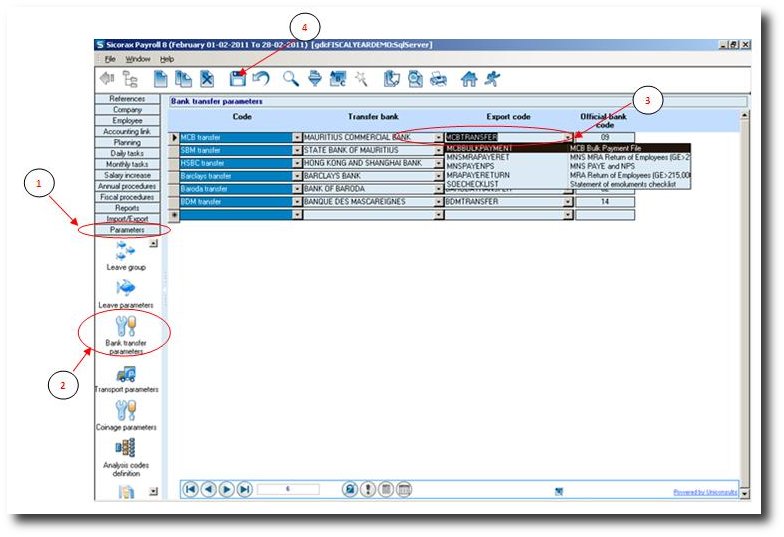Screen dimensions: 784x537
Task: Click the Print icon in the toolbar
Action: pyautogui.click(x=437, y=78)
